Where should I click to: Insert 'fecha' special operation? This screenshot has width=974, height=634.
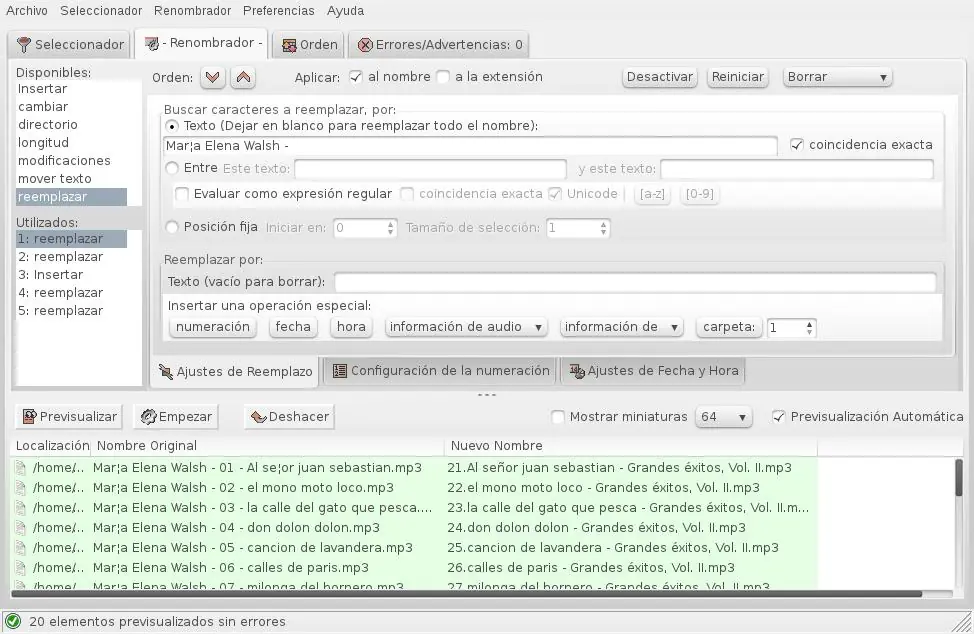pos(293,327)
